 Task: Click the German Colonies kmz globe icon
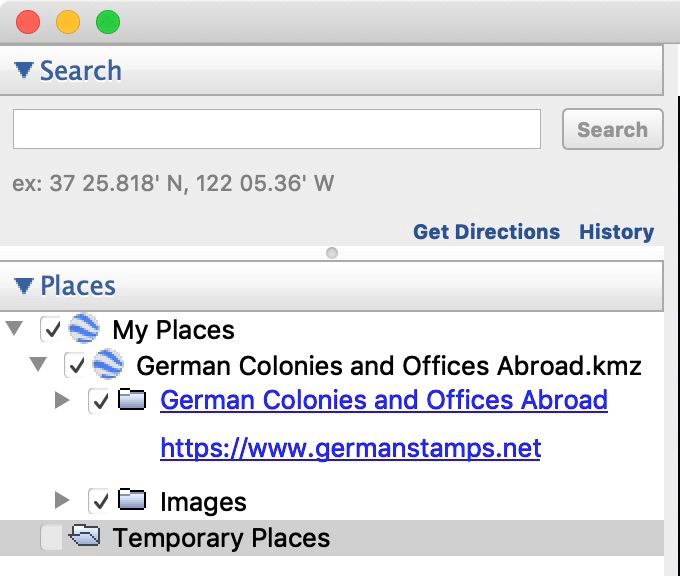(108, 365)
